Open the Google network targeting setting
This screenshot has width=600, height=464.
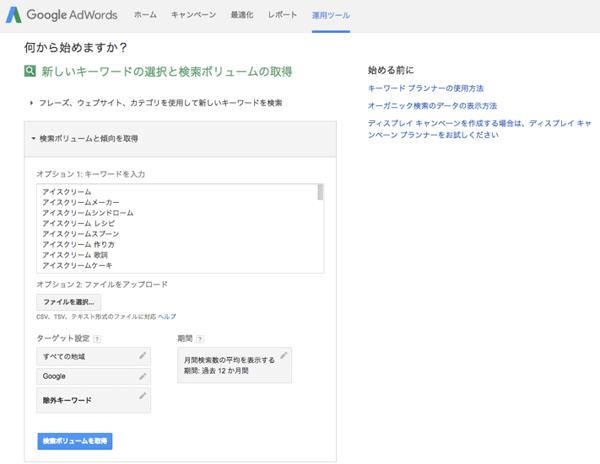coord(93,376)
